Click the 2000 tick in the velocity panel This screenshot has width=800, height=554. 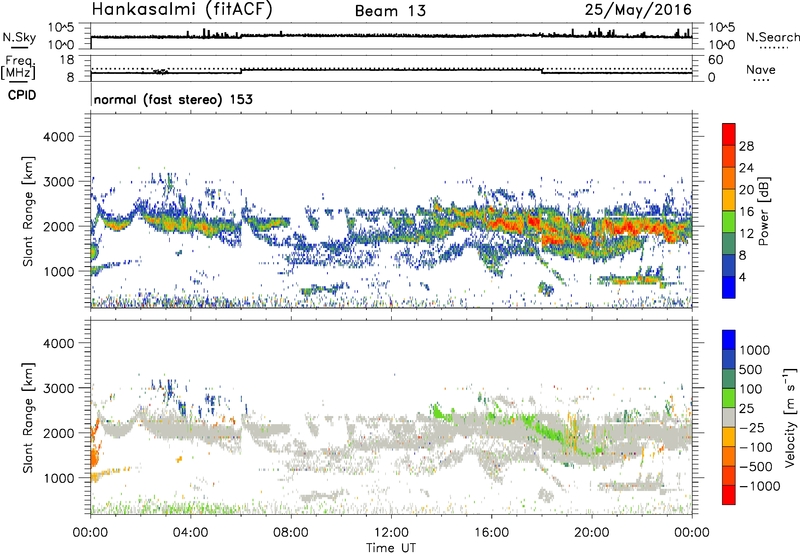coord(58,433)
